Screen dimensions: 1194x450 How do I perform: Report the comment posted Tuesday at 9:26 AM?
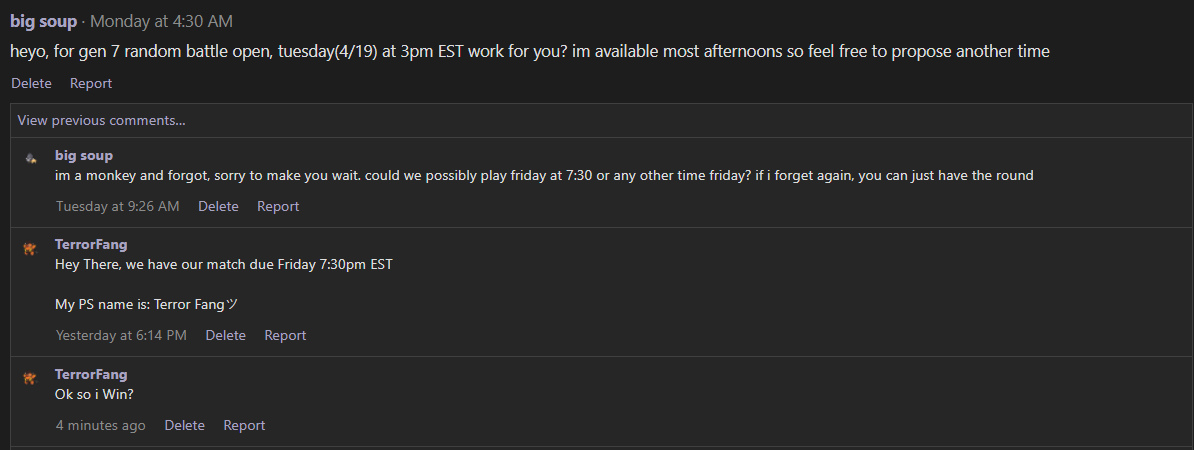[278, 206]
